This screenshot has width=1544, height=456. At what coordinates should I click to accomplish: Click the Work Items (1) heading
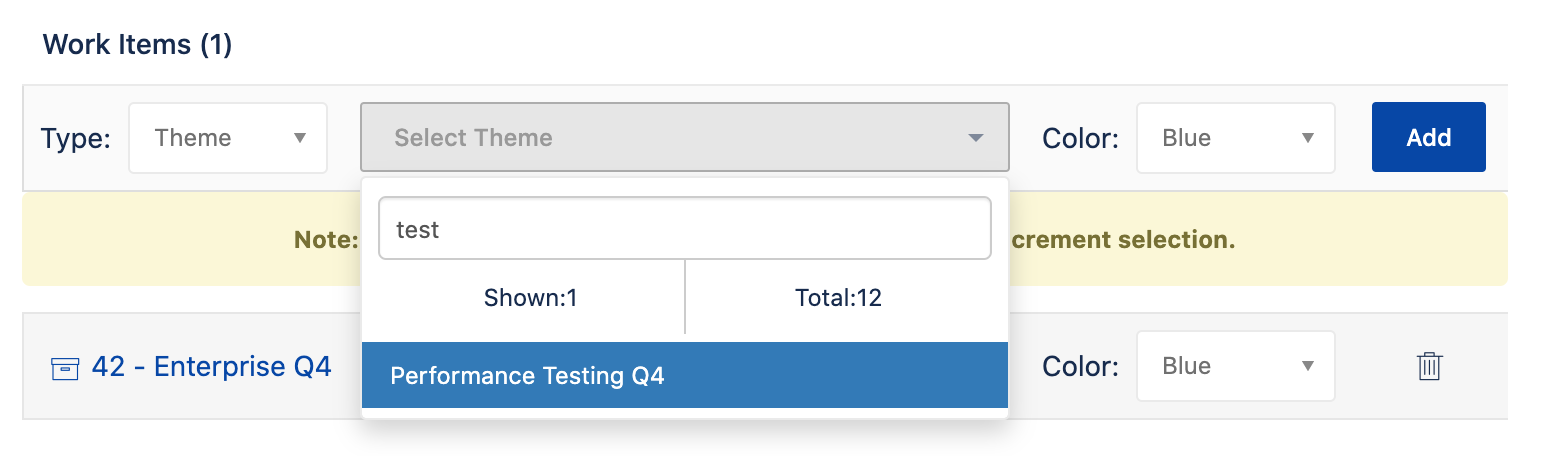click(138, 45)
